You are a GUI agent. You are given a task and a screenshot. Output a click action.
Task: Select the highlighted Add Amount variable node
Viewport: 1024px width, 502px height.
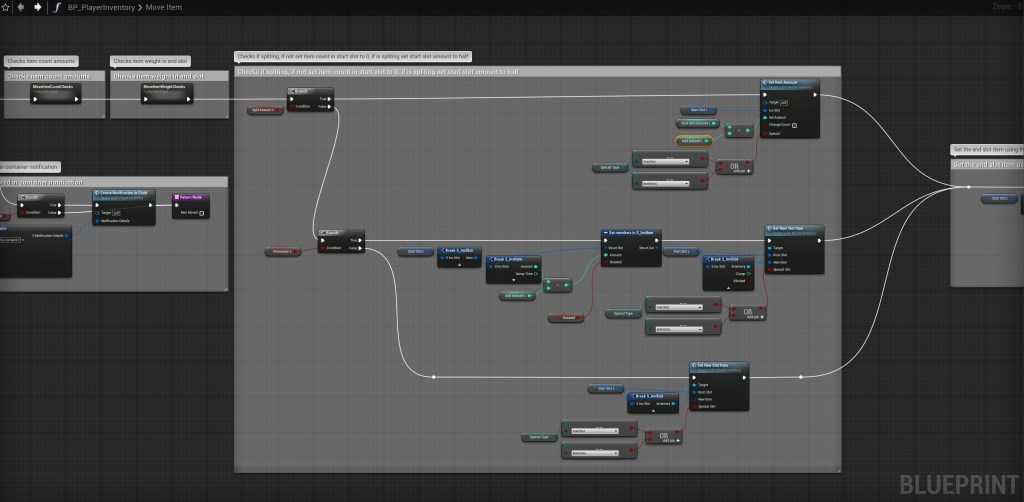(692, 141)
